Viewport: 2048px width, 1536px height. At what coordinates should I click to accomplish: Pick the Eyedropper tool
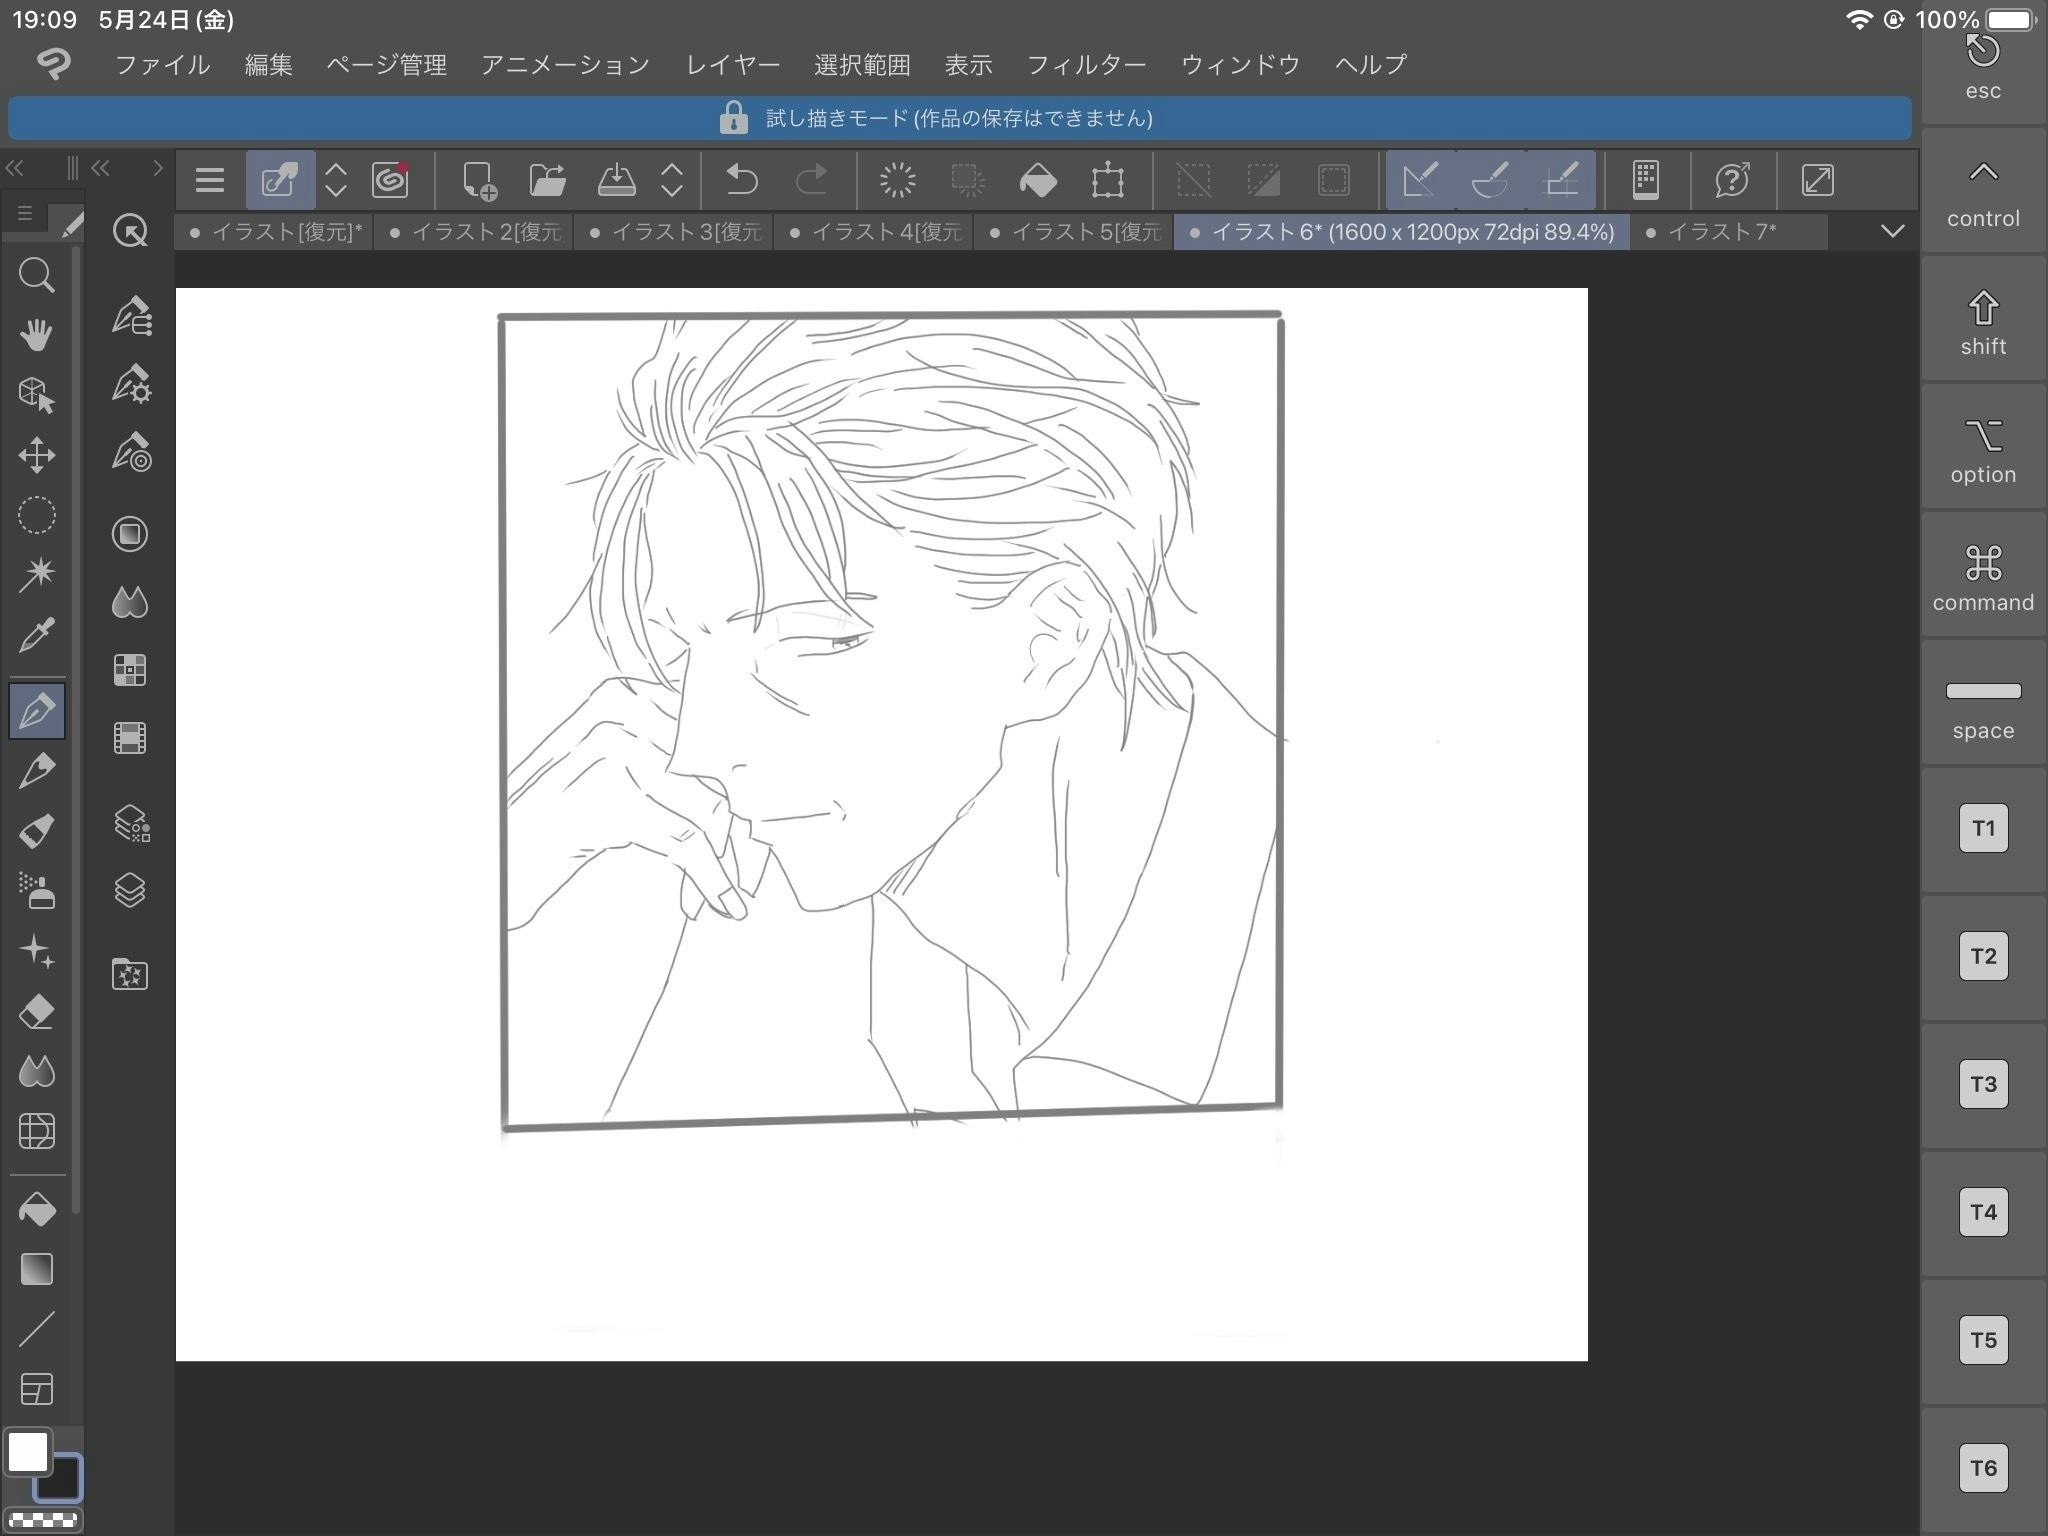click(x=37, y=636)
